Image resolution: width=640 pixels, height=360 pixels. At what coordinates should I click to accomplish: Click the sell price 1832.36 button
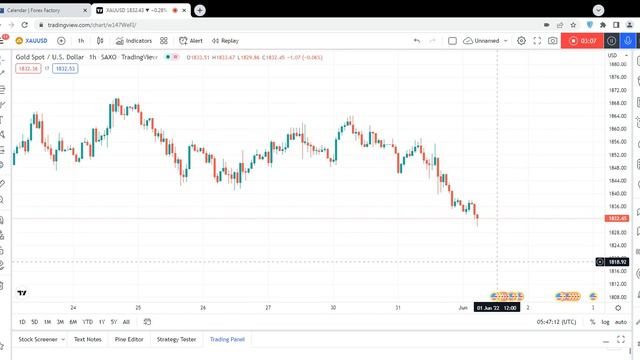(28, 69)
